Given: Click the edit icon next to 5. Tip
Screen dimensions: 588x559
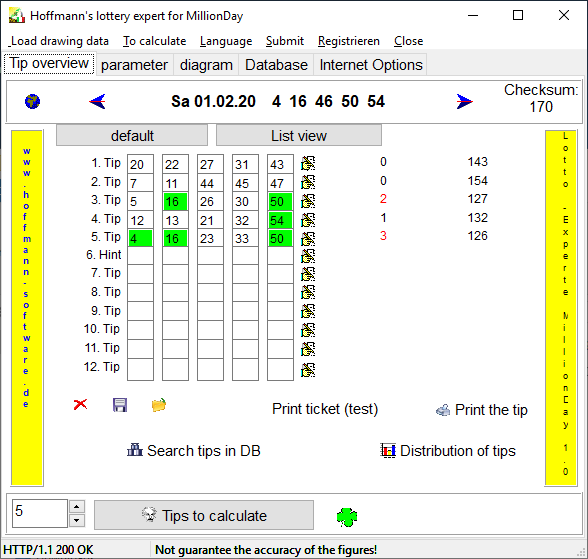Looking at the screenshot, I should pyautogui.click(x=308, y=239).
